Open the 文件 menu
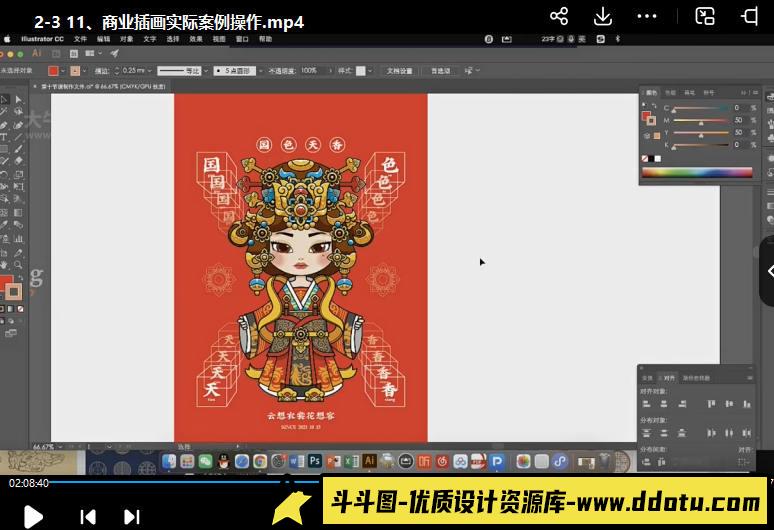The width and height of the screenshot is (774, 530). 80,39
